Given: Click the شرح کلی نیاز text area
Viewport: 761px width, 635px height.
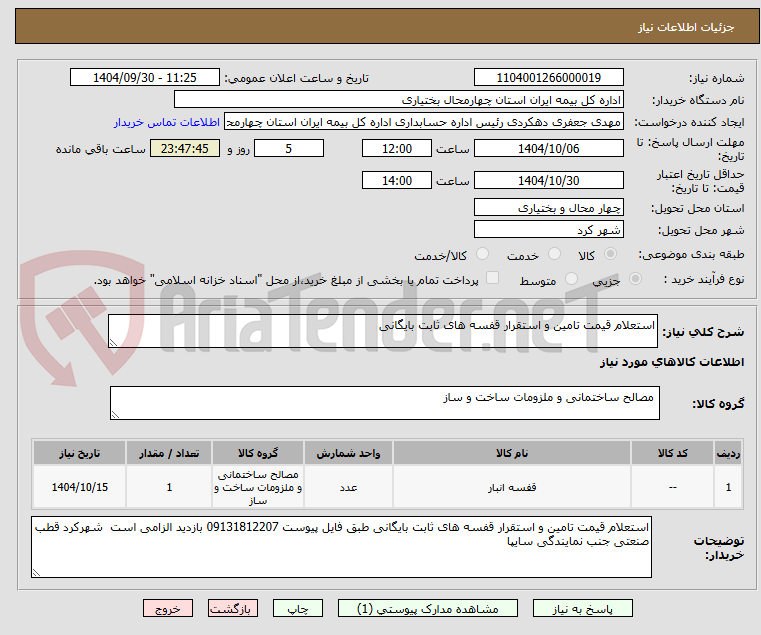Looking at the screenshot, I should [x=383, y=331].
